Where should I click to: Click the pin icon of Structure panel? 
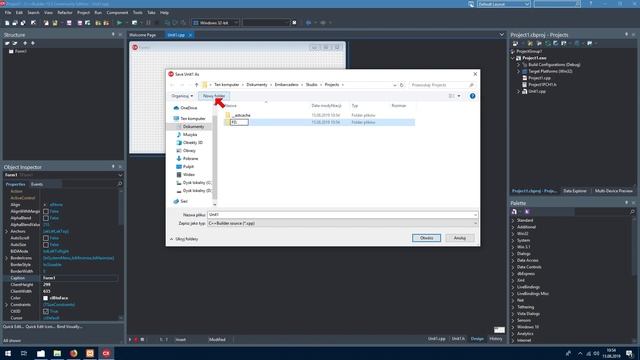pyautogui.click(x=113, y=35)
